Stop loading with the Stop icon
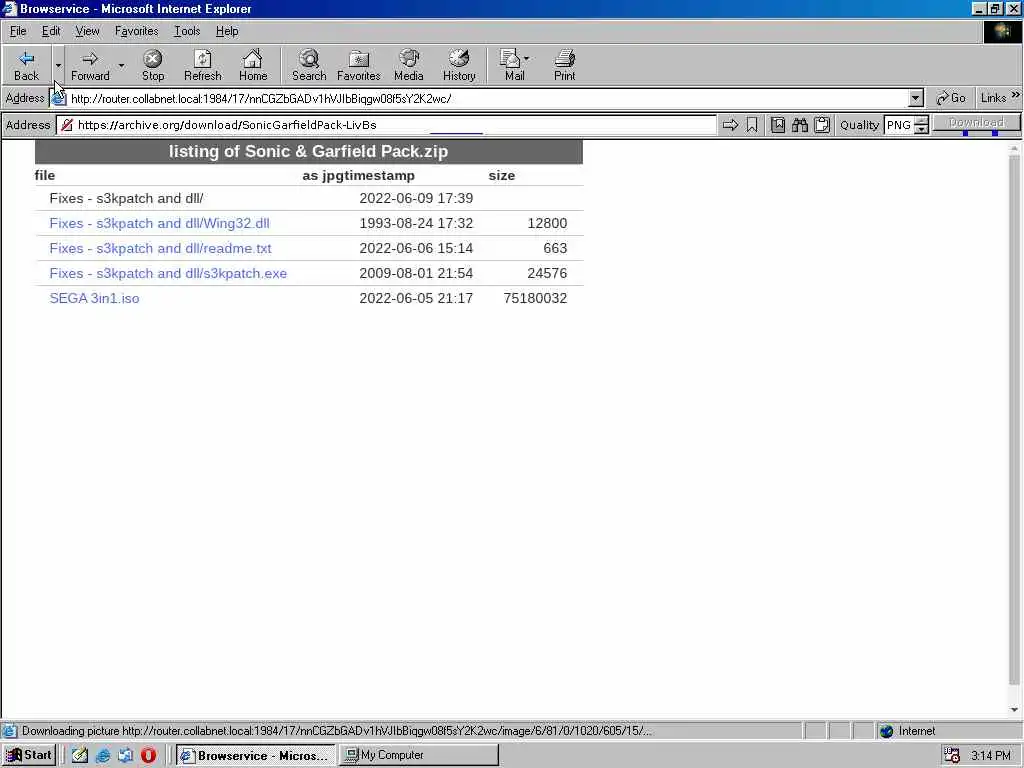The width and height of the screenshot is (1024, 768). click(x=153, y=59)
